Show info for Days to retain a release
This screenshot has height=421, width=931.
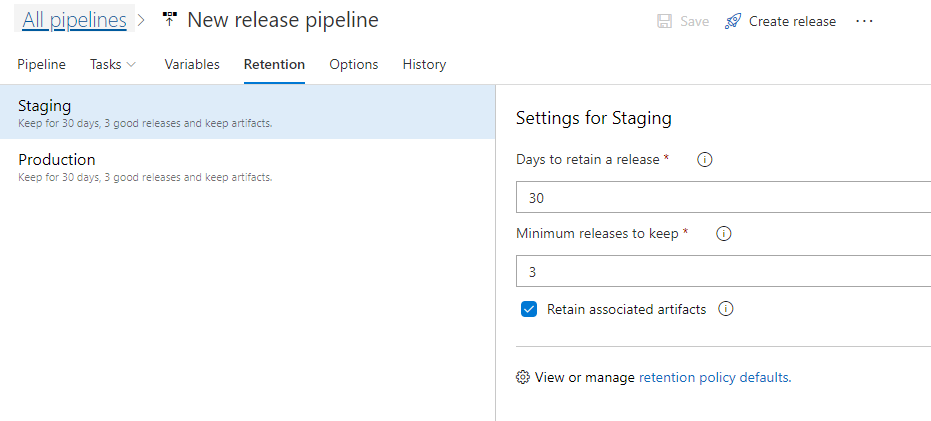[x=704, y=160]
